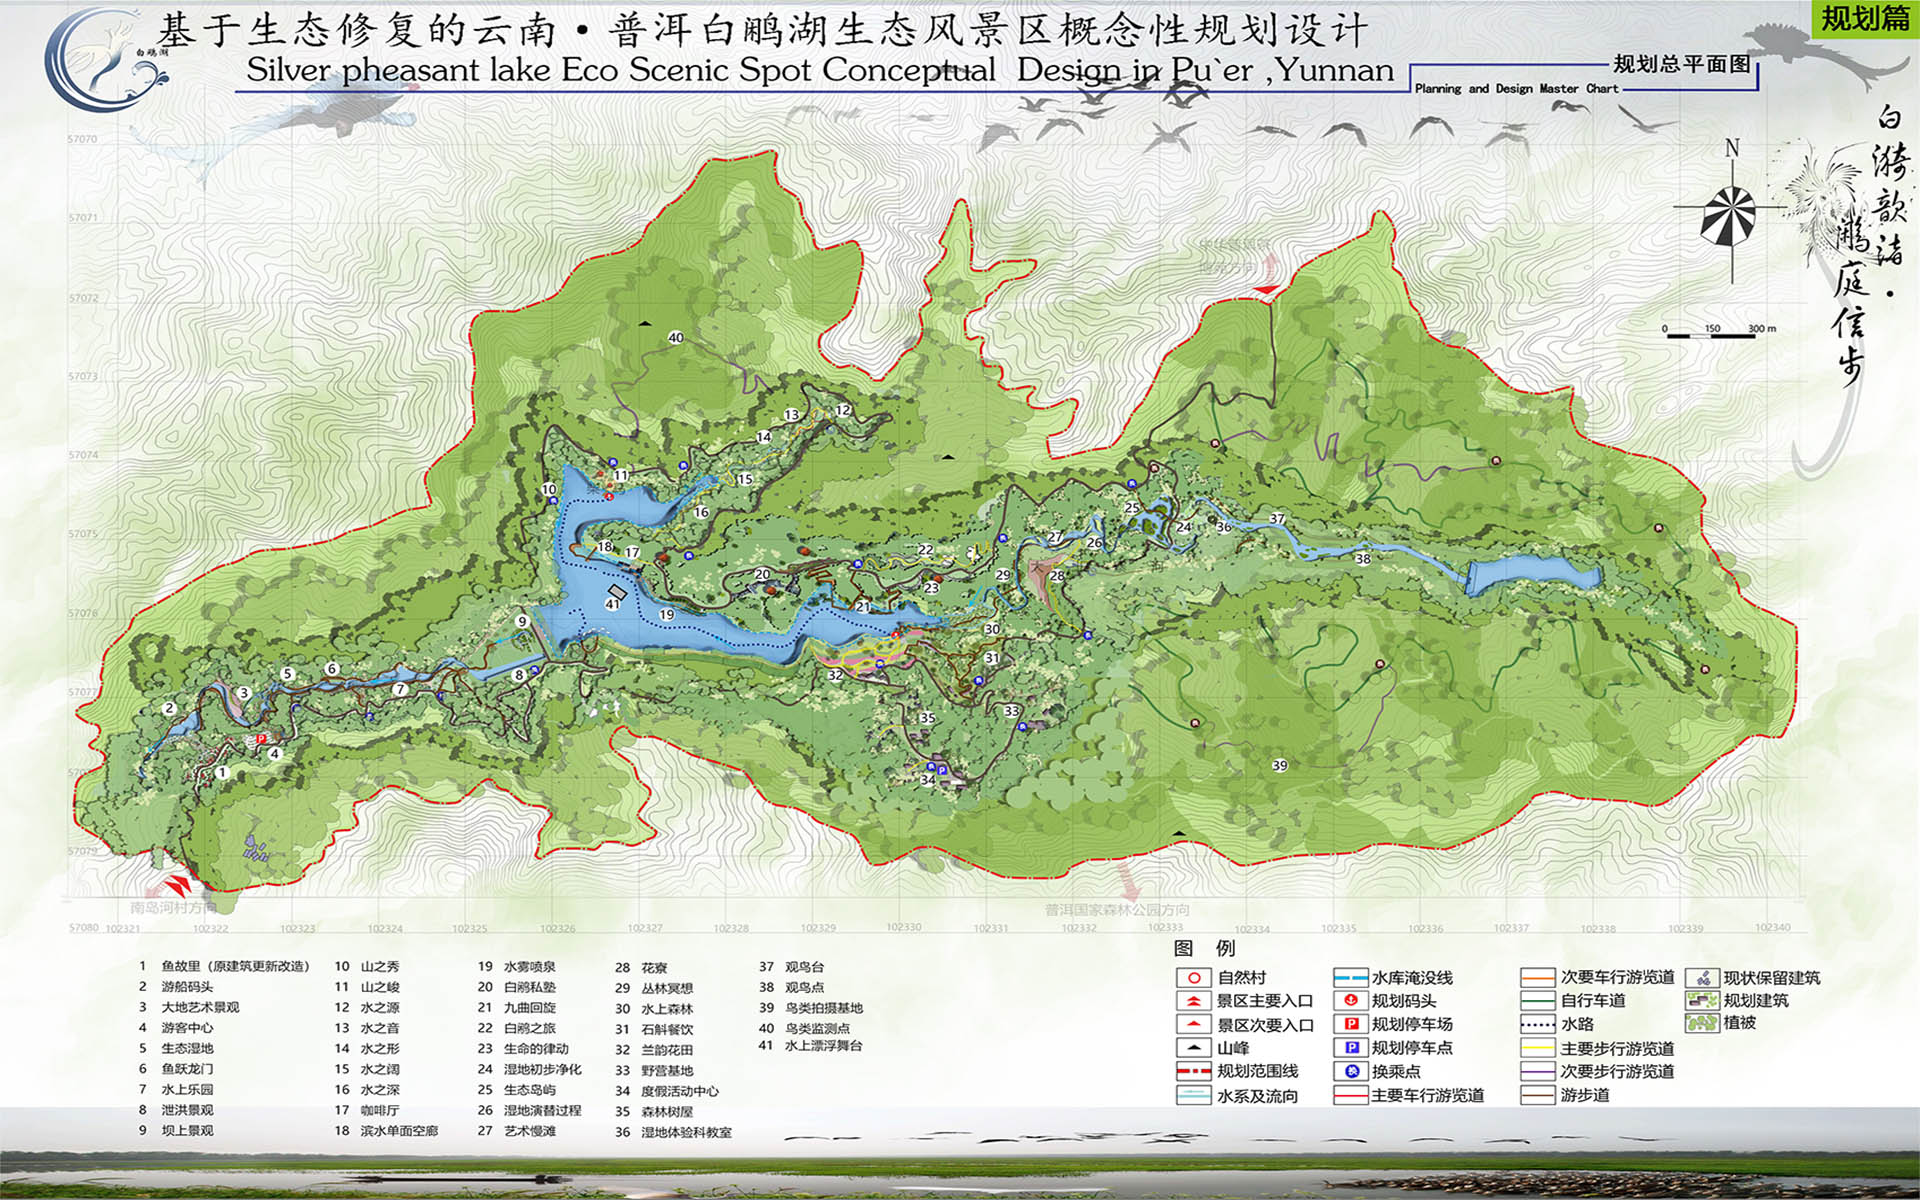Click the 规划范围线 red dashed legend swatch
The width and height of the screenshot is (1920, 1200).
click(x=1193, y=1071)
